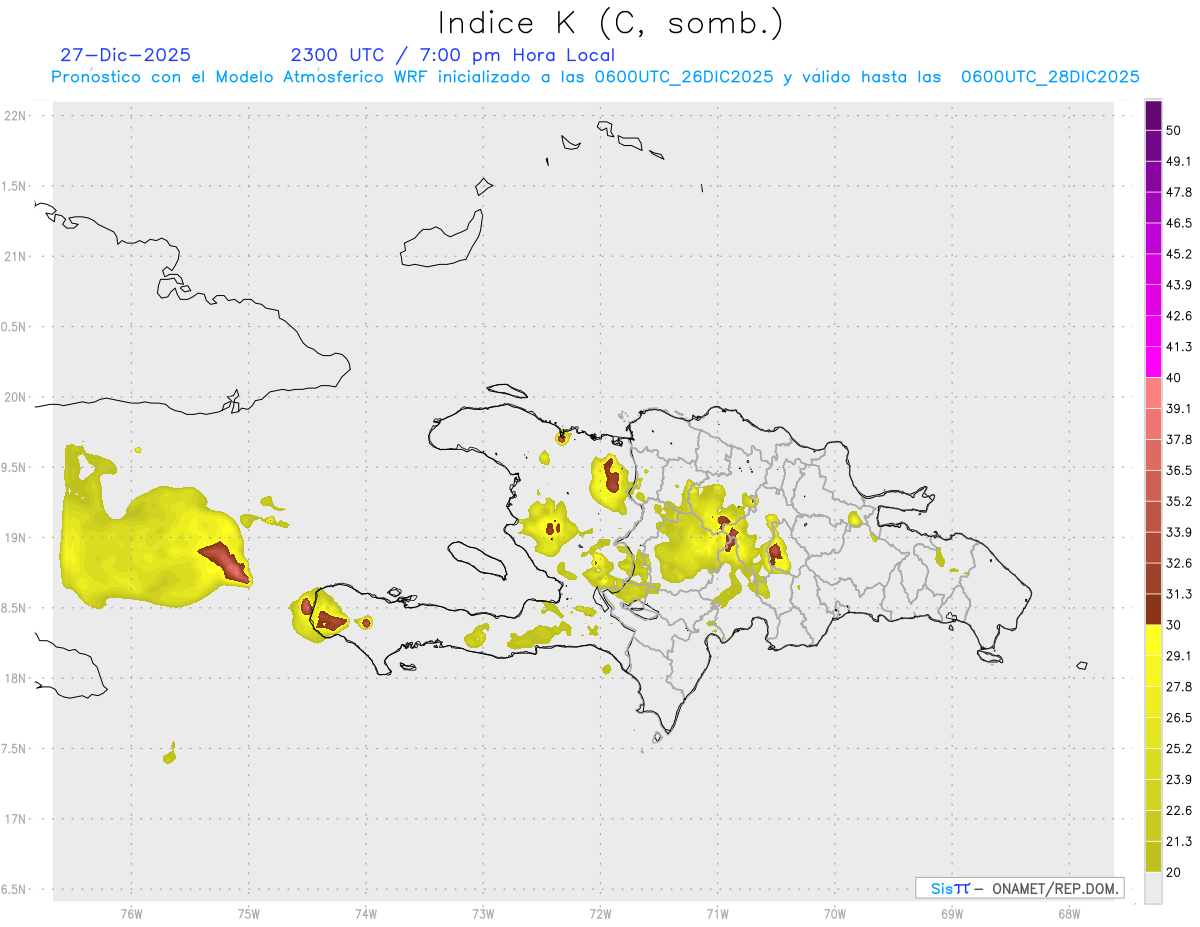Click the colorbar value 27.8
Viewport: 1200px width, 927px height.
[x=1178, y=686]
